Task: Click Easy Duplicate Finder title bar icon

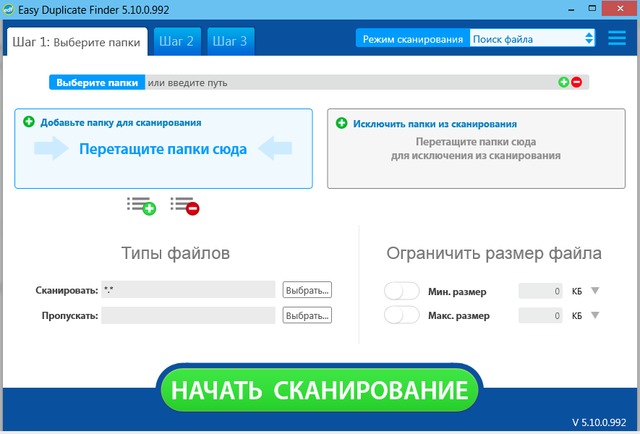Action: coord(10,10)
